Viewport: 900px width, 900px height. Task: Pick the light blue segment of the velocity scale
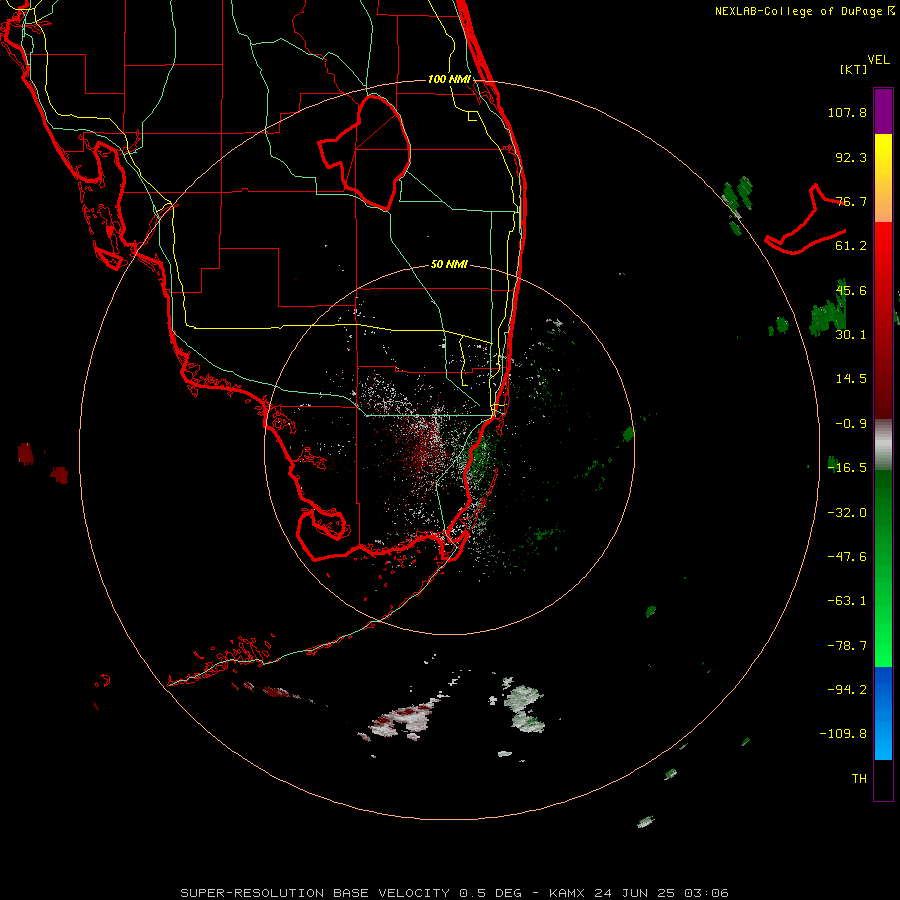click(x=883, y=738)
